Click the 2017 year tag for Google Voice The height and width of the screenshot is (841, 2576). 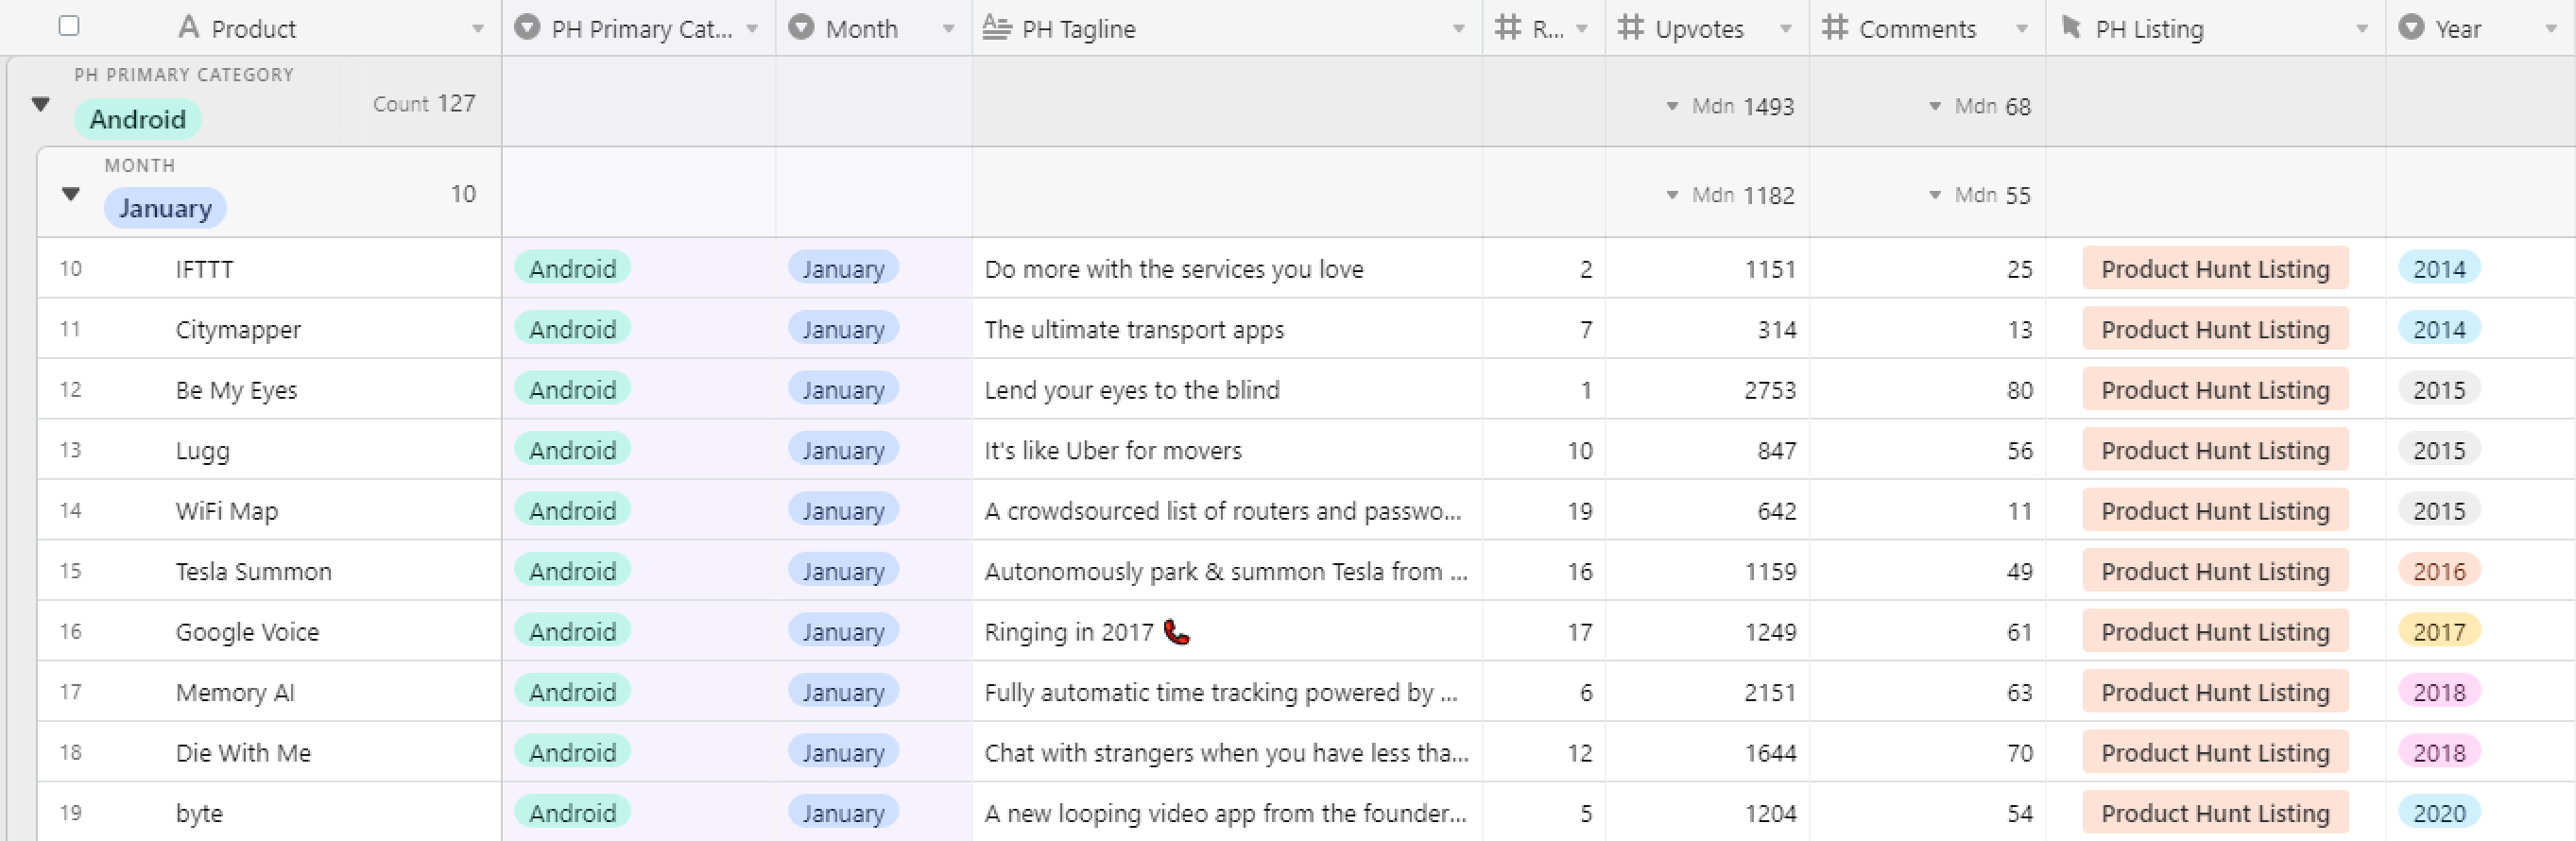click(2439, 631)
